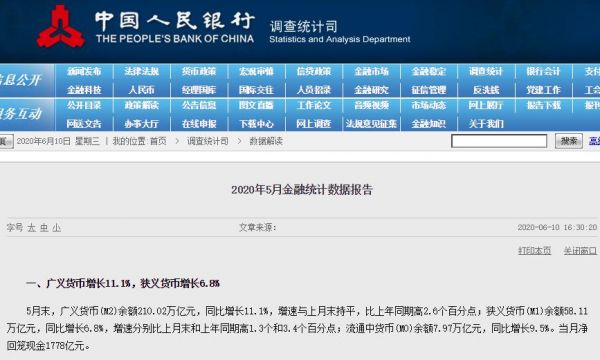Click the 首页 breadcrumb link
The height and width of the screenshot is (360, 600).
pyautogui.click(x=158, y=141)
